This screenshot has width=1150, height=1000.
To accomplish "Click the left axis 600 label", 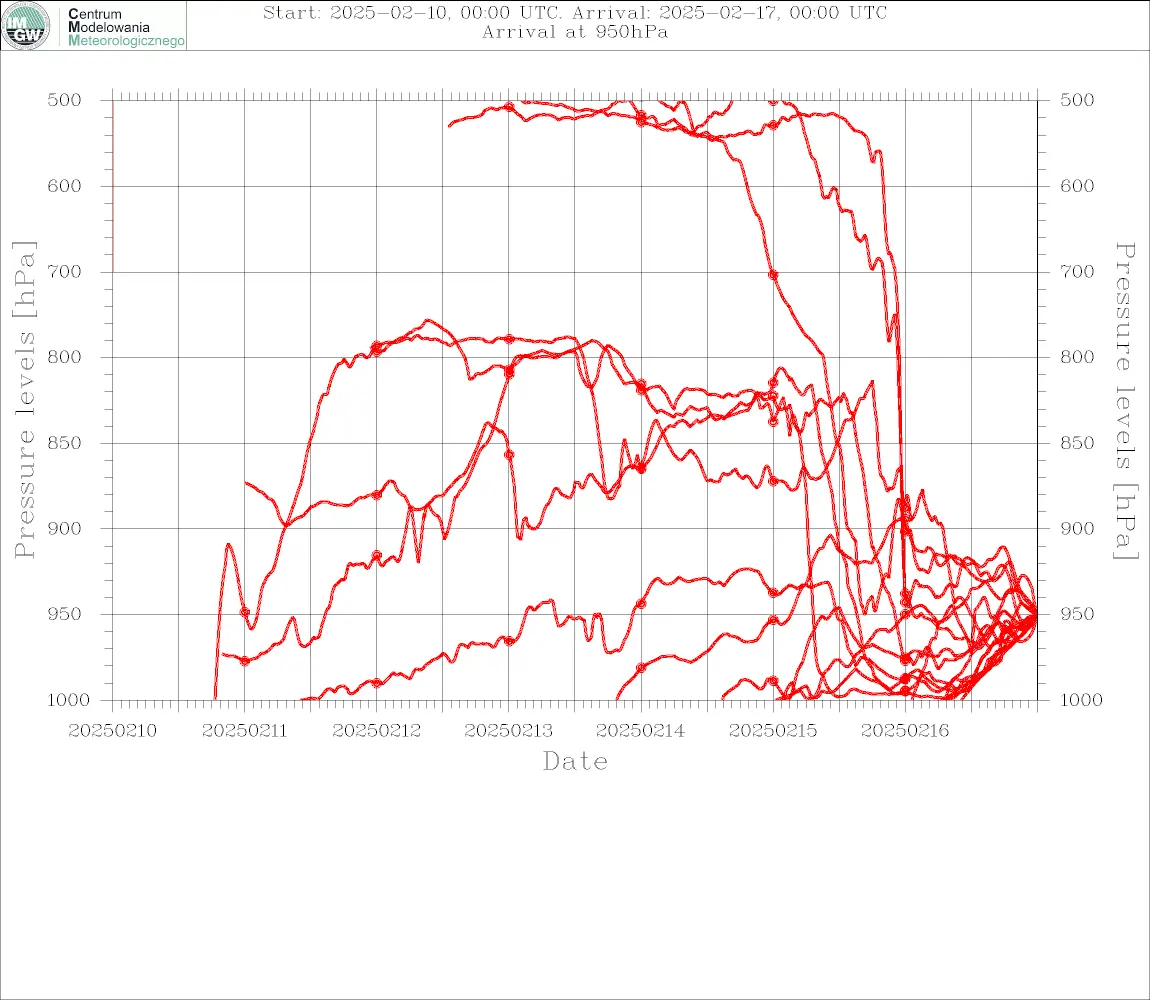I will click(65, 186).
